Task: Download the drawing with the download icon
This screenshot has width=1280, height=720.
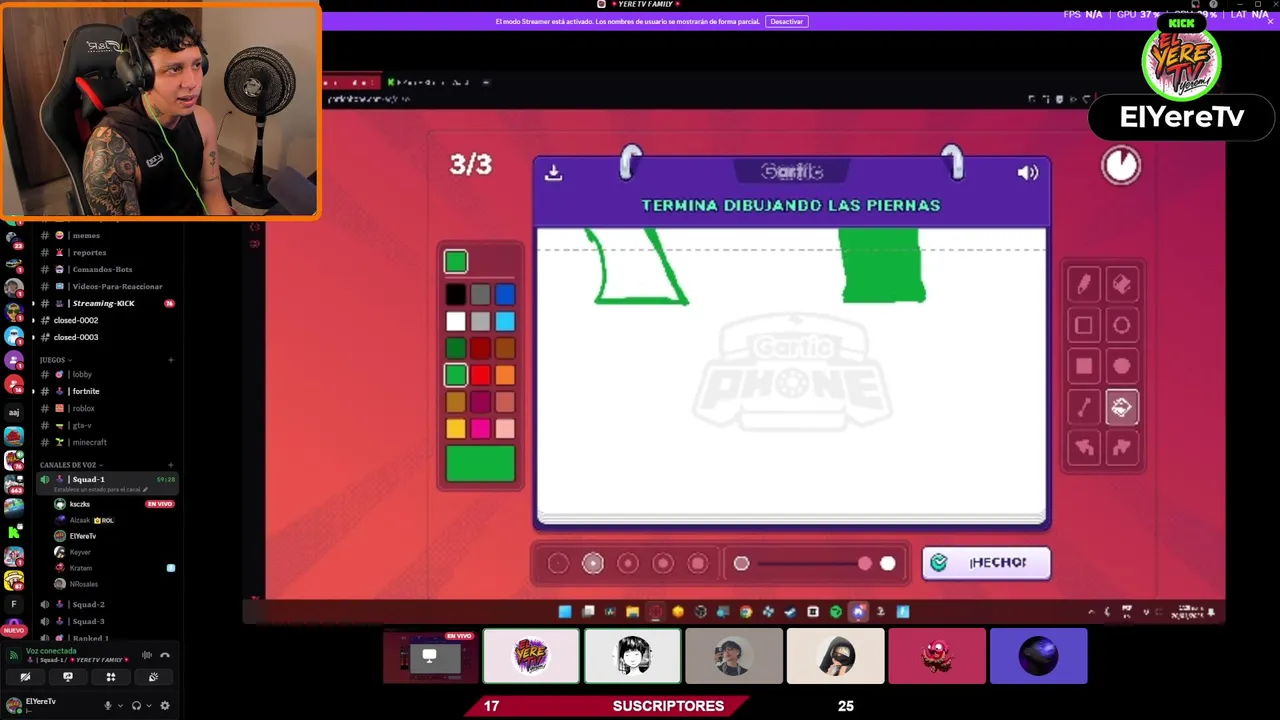Action: (553, 173)
